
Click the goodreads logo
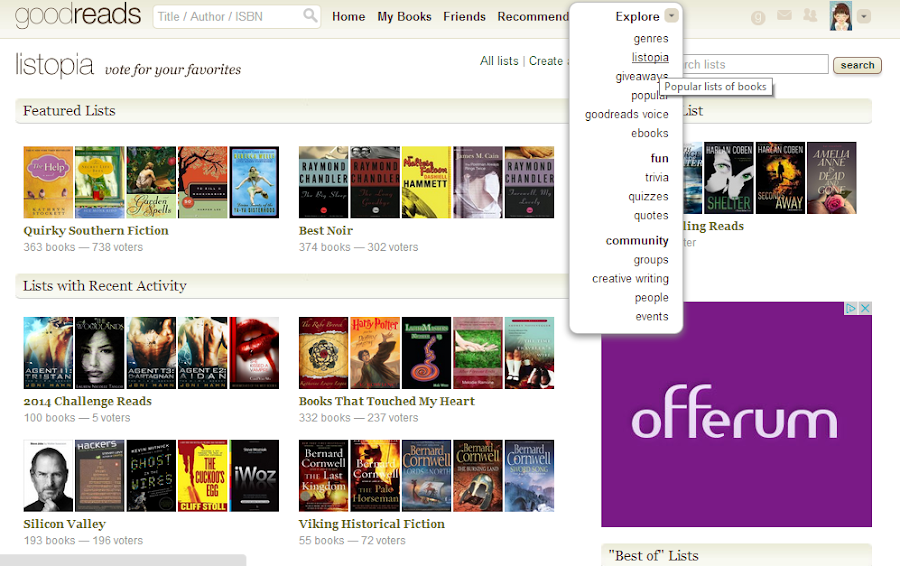tap(78, 15)
